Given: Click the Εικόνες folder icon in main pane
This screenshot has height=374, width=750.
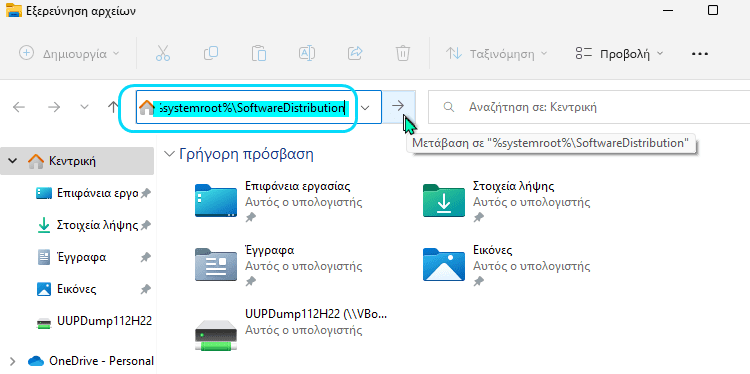Looking at the screenshot, I should tap(444, 264).
